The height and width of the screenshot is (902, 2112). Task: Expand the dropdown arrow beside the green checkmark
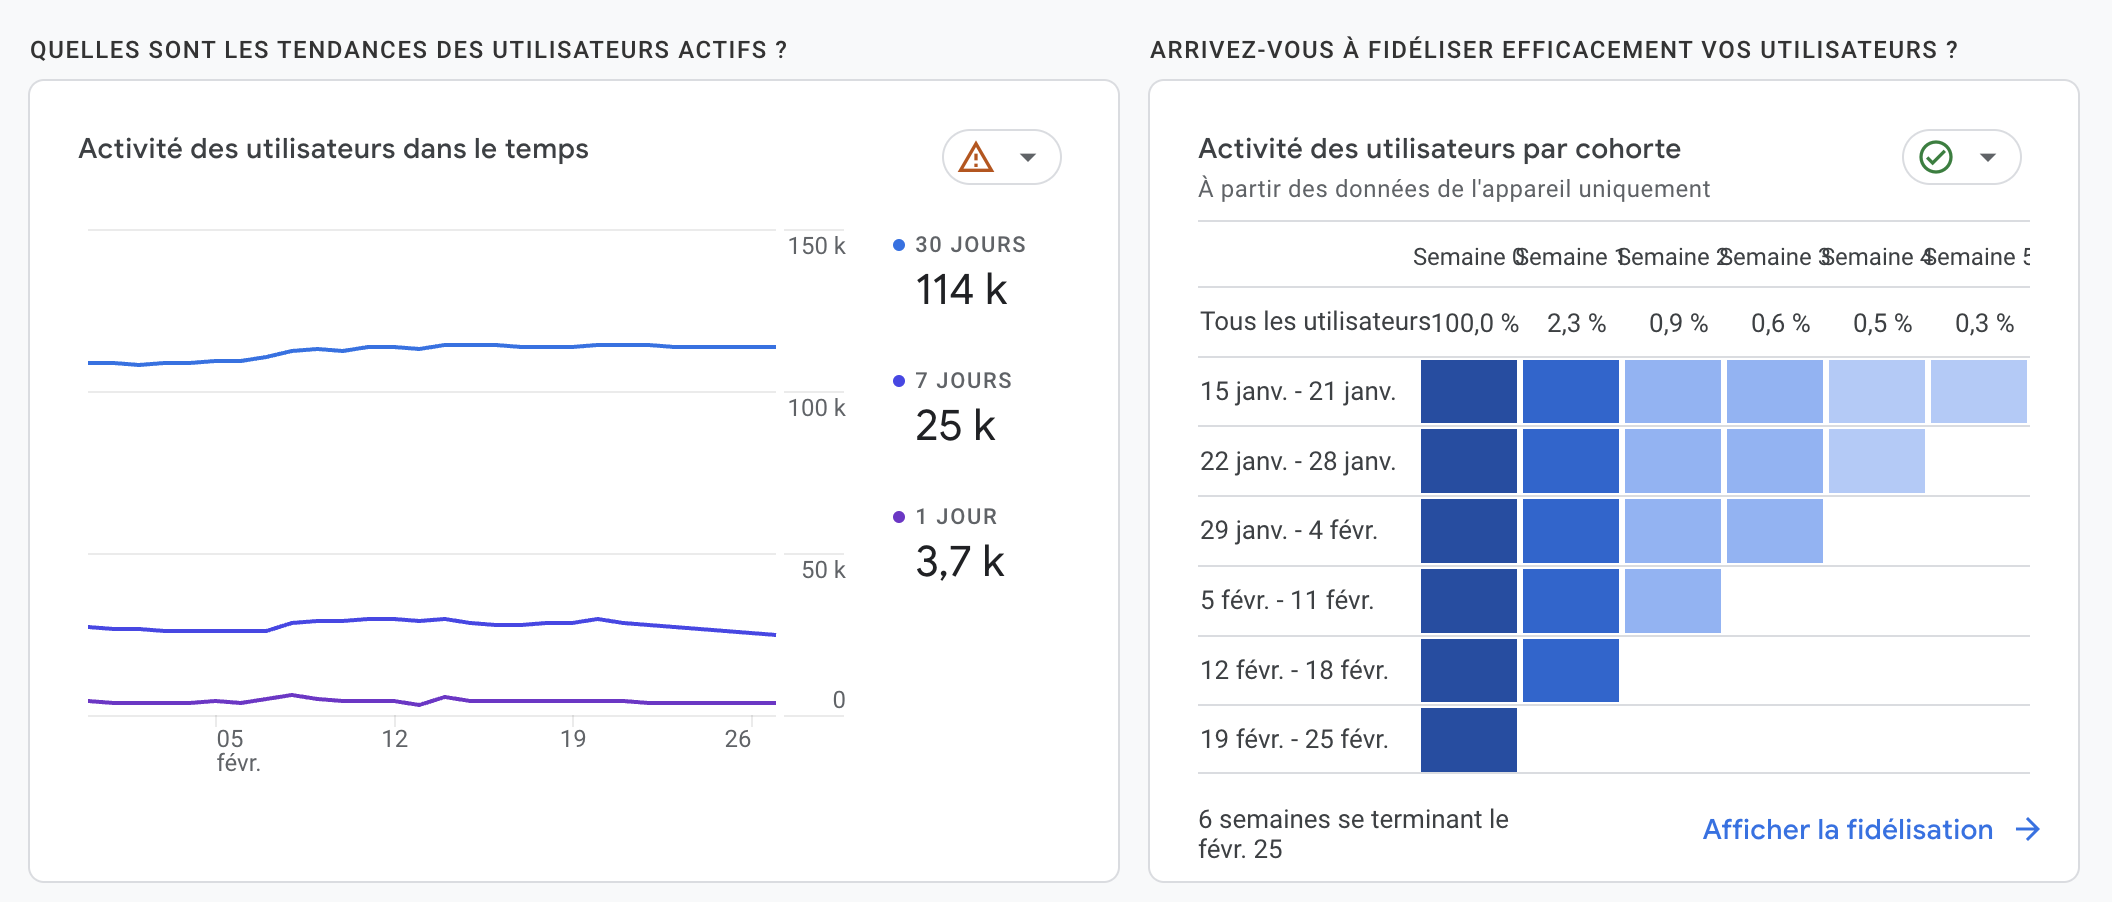1988,157
